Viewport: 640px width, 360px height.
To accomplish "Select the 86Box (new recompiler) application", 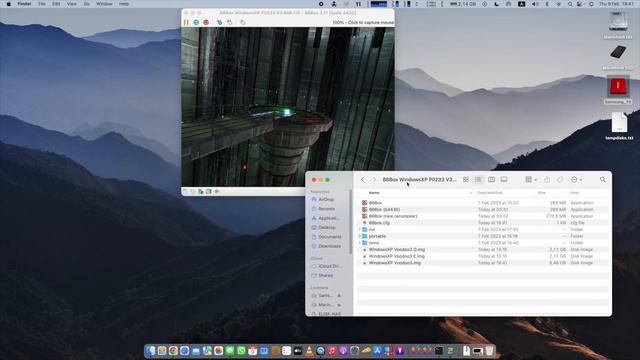I will 483,216.
